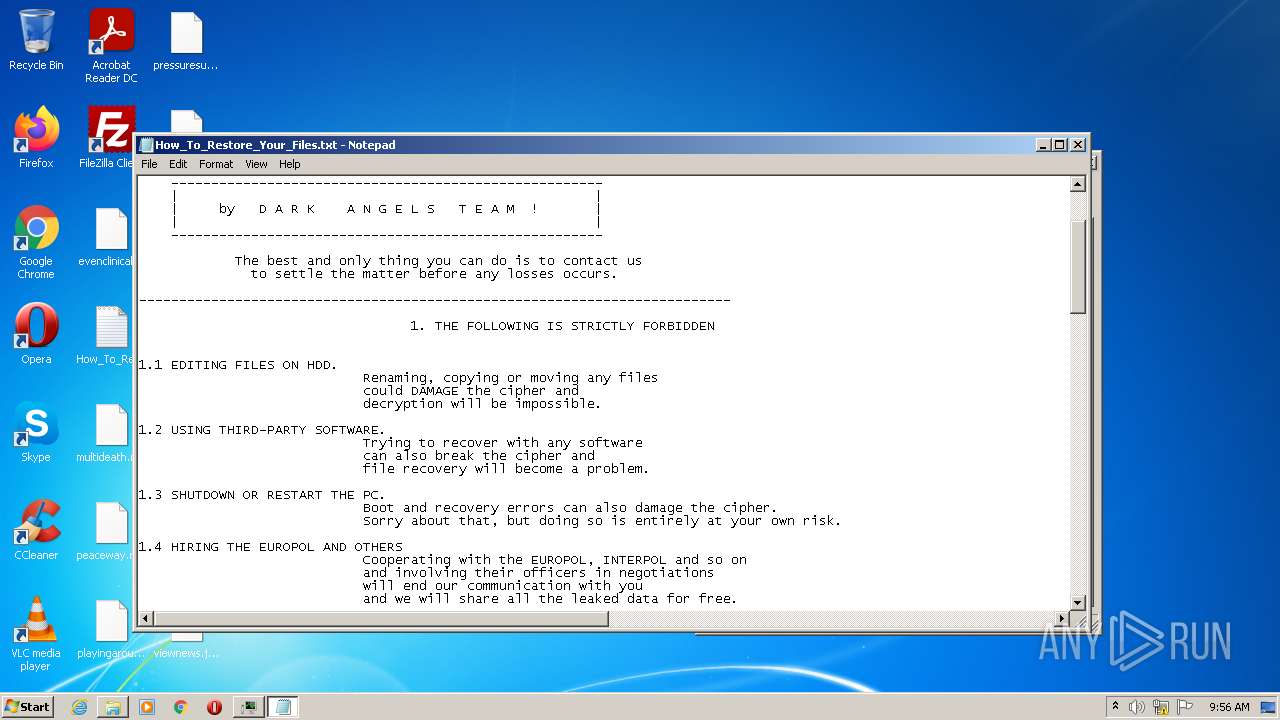
Task: Open FileZilla Client shortcut
Action: pyautogui.click(x=108, y=138)
